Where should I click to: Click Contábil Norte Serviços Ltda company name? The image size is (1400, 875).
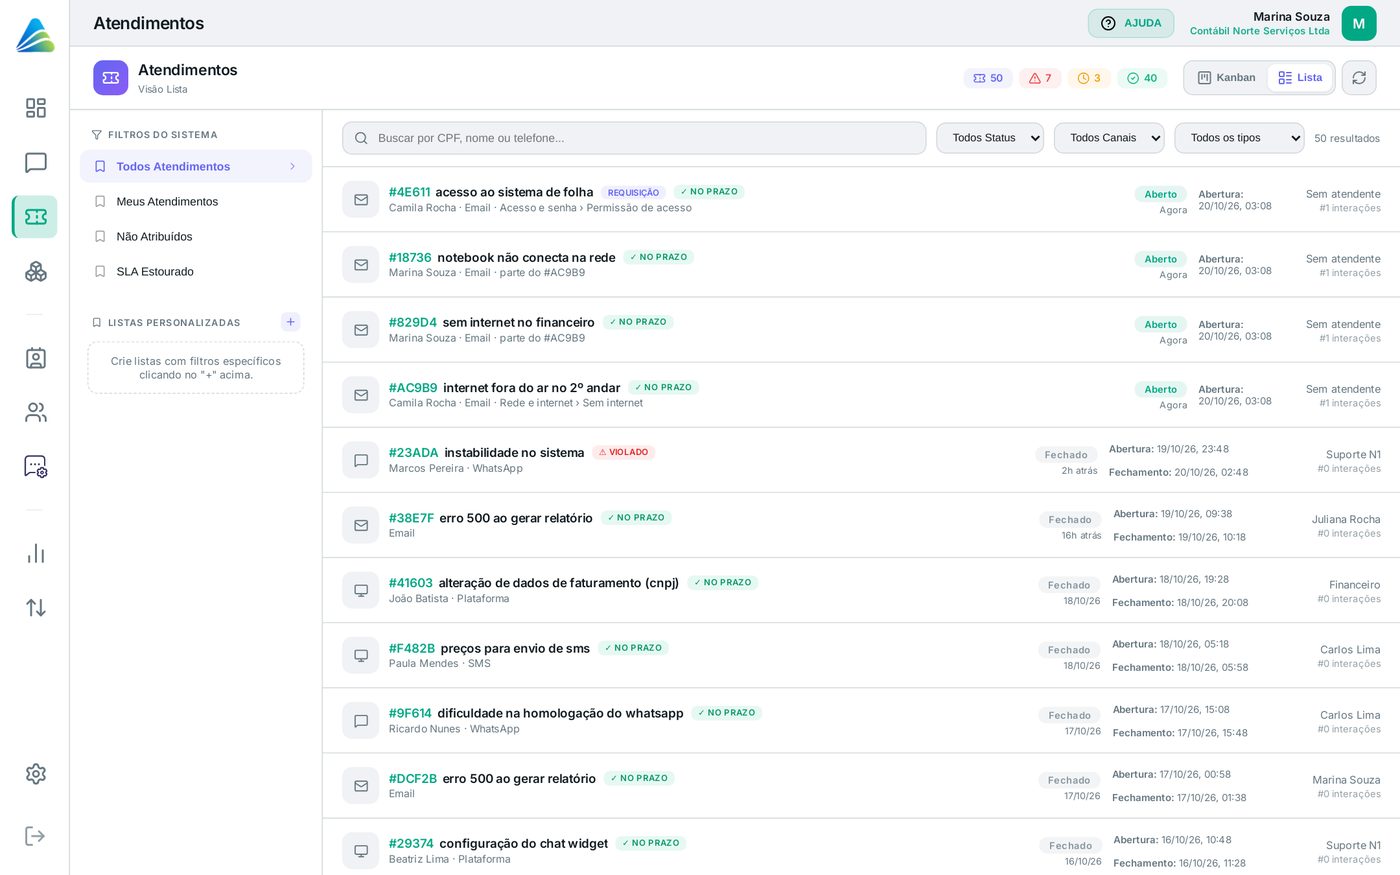tap(1259, 31)
